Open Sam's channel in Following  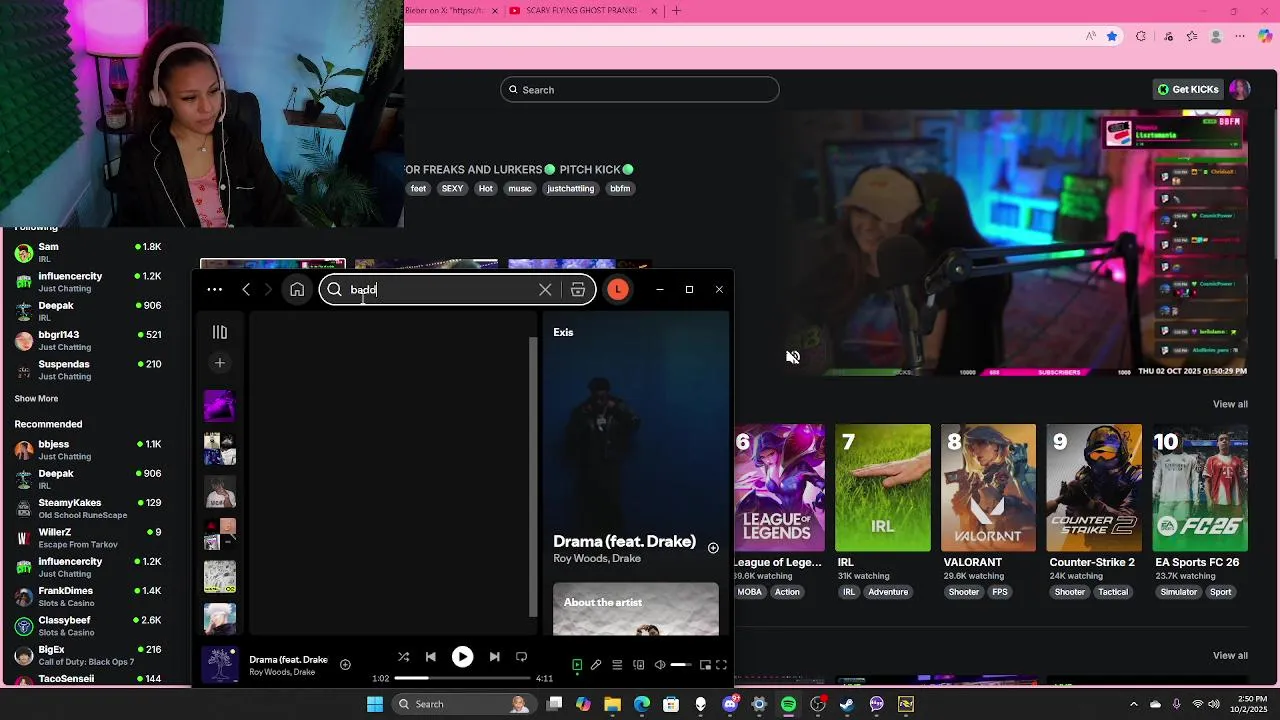pos(88,252)
